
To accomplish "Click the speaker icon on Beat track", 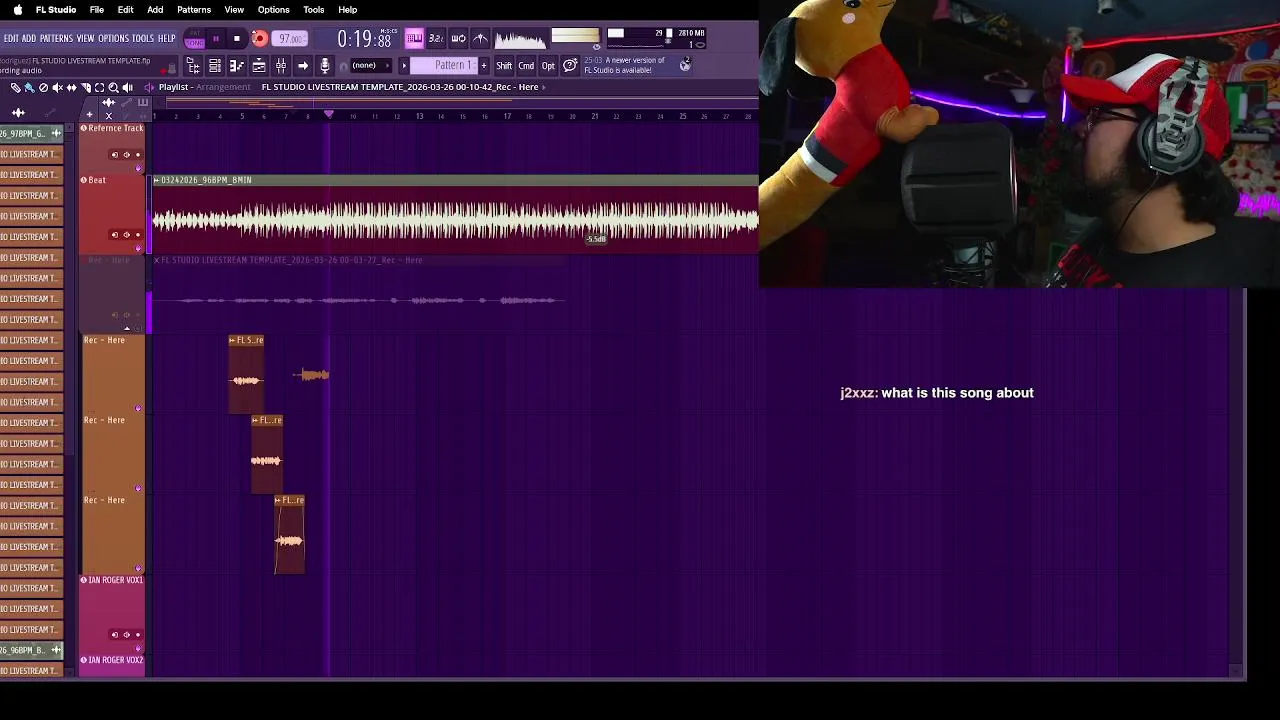I will point(126,235).
